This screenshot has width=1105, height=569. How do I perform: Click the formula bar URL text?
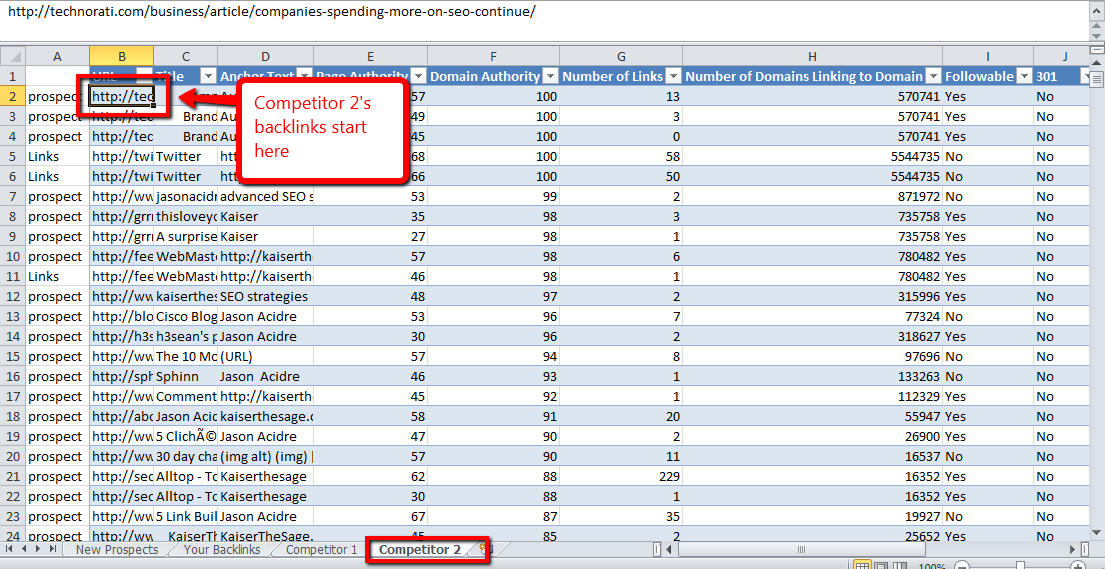pyautogui.click(x=272, y=12)
